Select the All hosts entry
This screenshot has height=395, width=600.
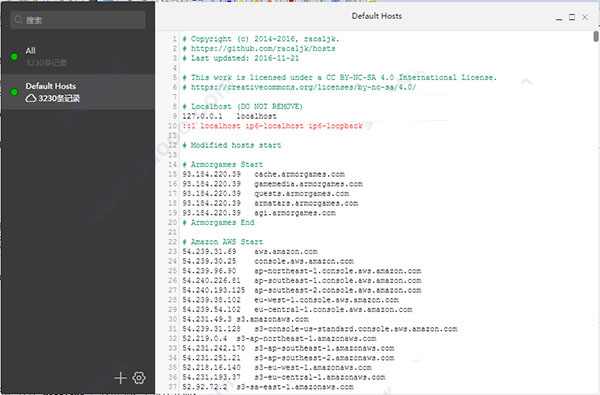click(78, 56)
